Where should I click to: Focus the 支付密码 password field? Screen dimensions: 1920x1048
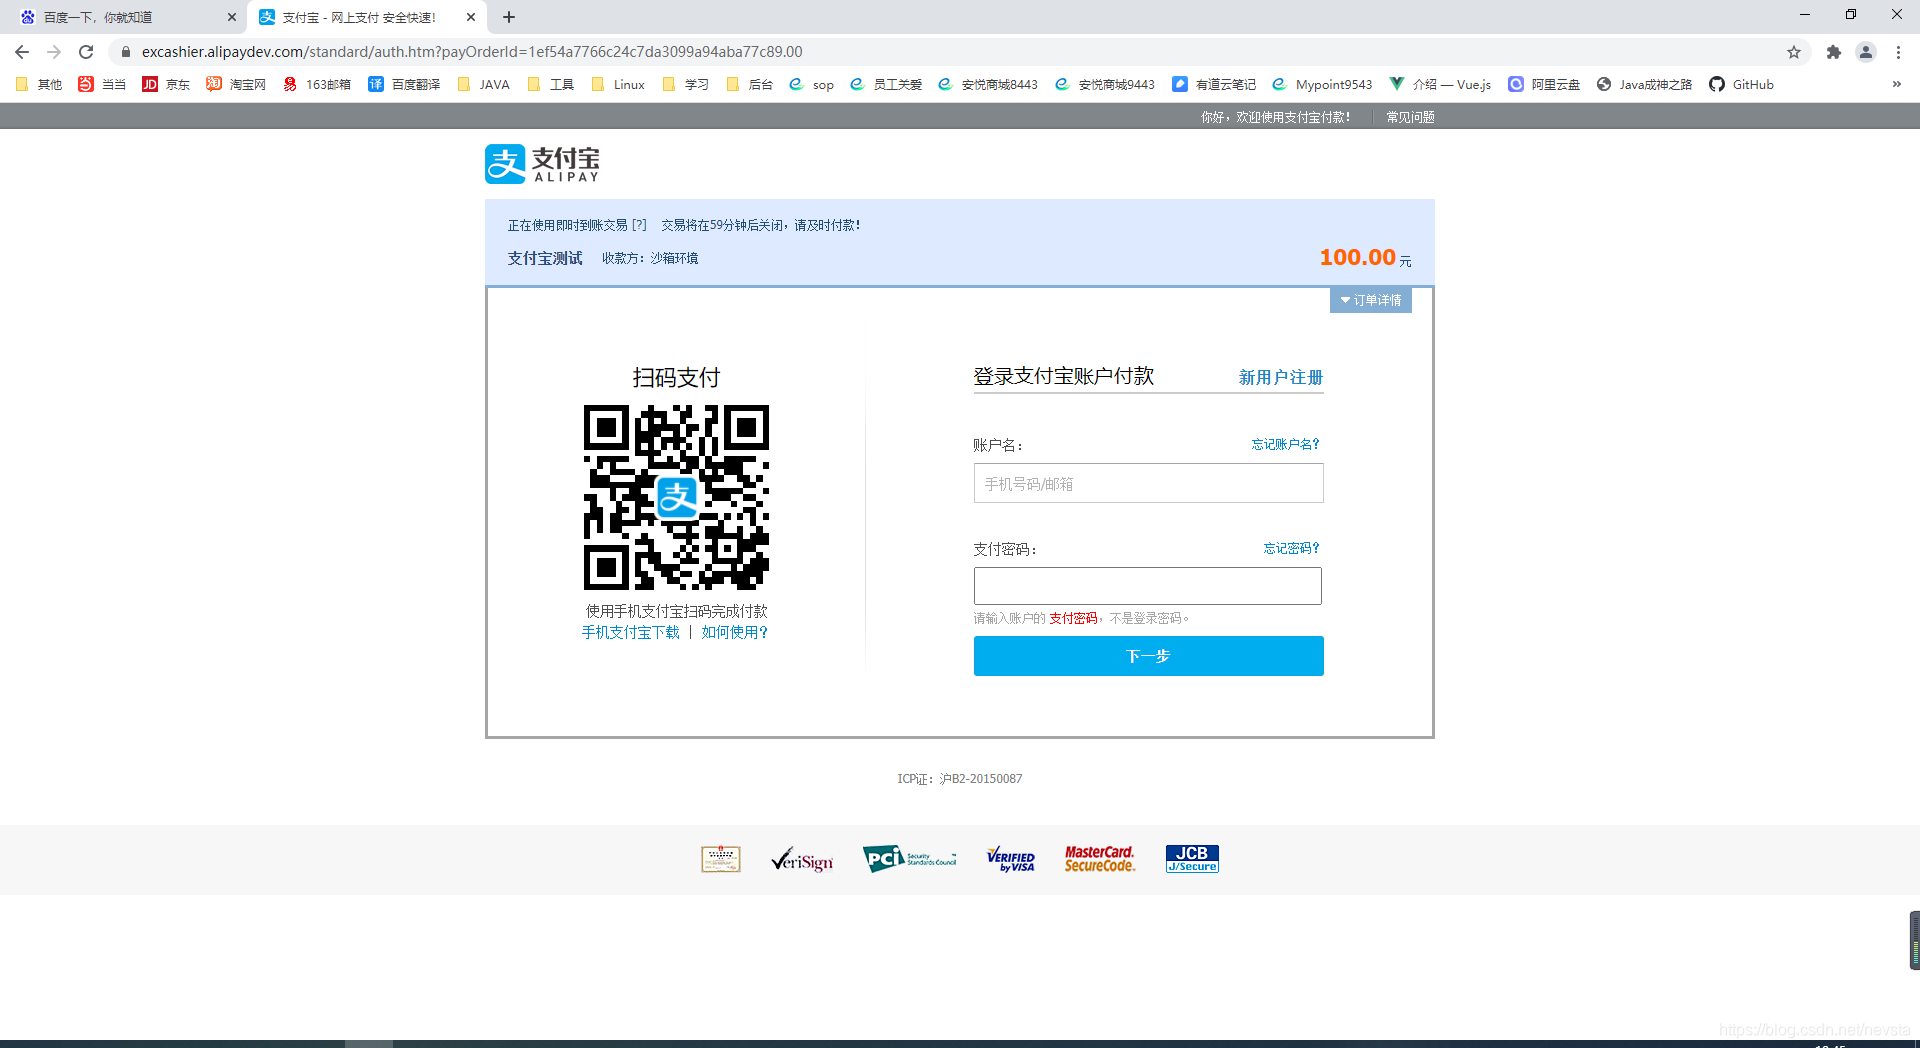tap(1148, 586)
